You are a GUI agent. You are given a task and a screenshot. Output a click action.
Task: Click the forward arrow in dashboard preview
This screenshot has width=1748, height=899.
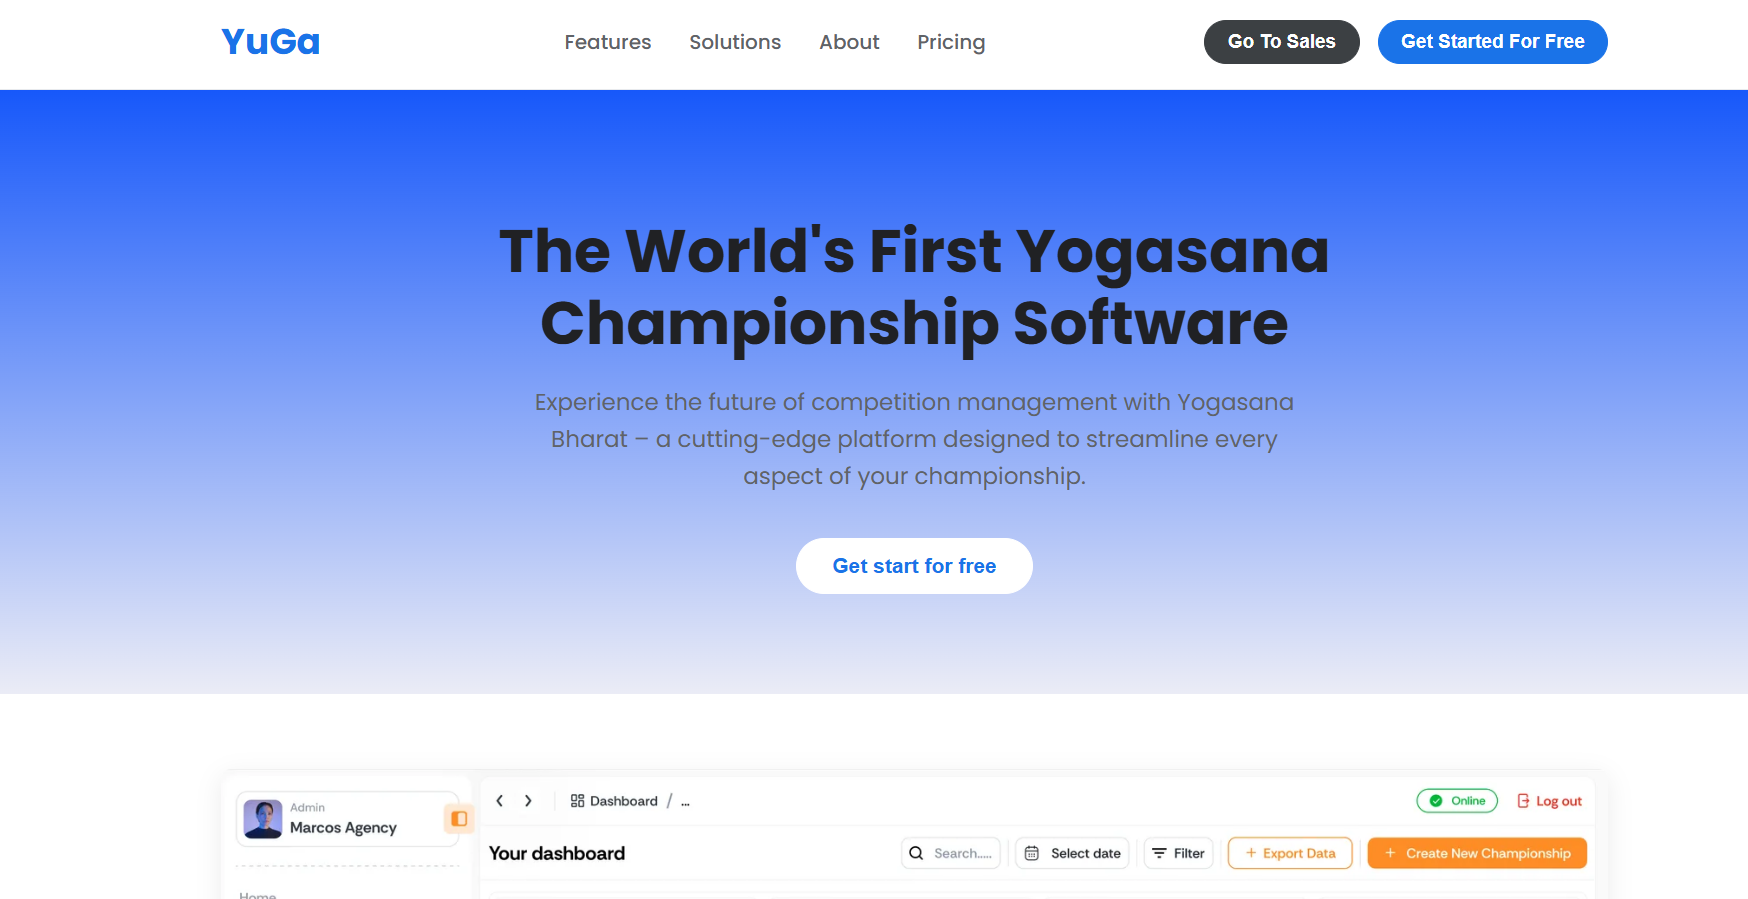click(528, 801)
